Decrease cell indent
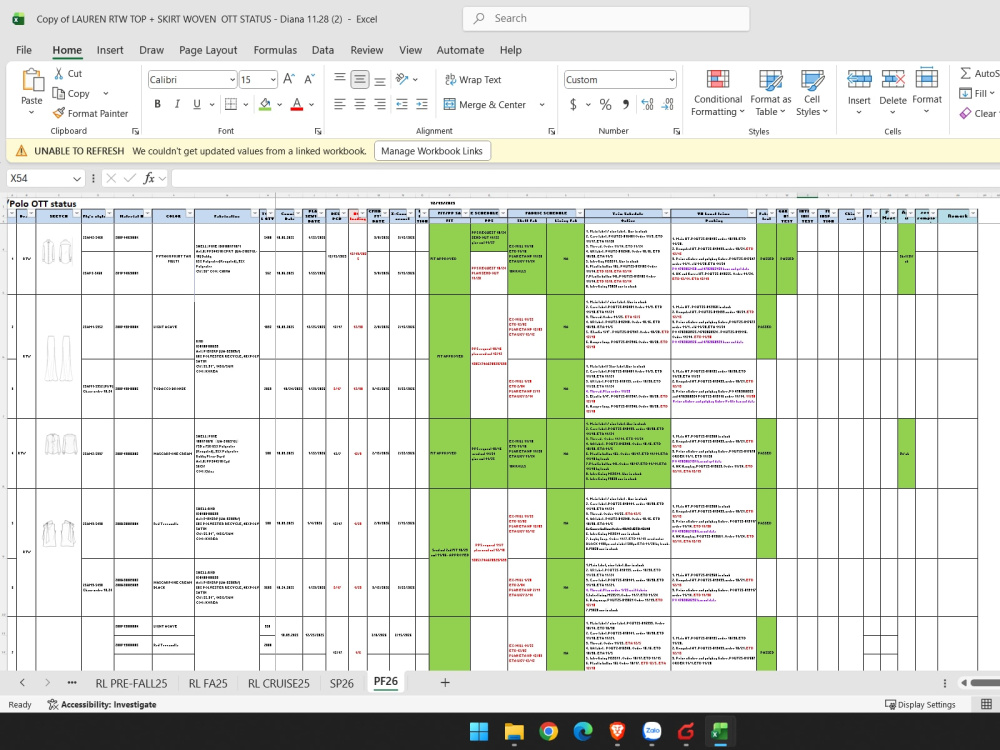This screenshot has width=1000, height=750. tap(402, 104)
